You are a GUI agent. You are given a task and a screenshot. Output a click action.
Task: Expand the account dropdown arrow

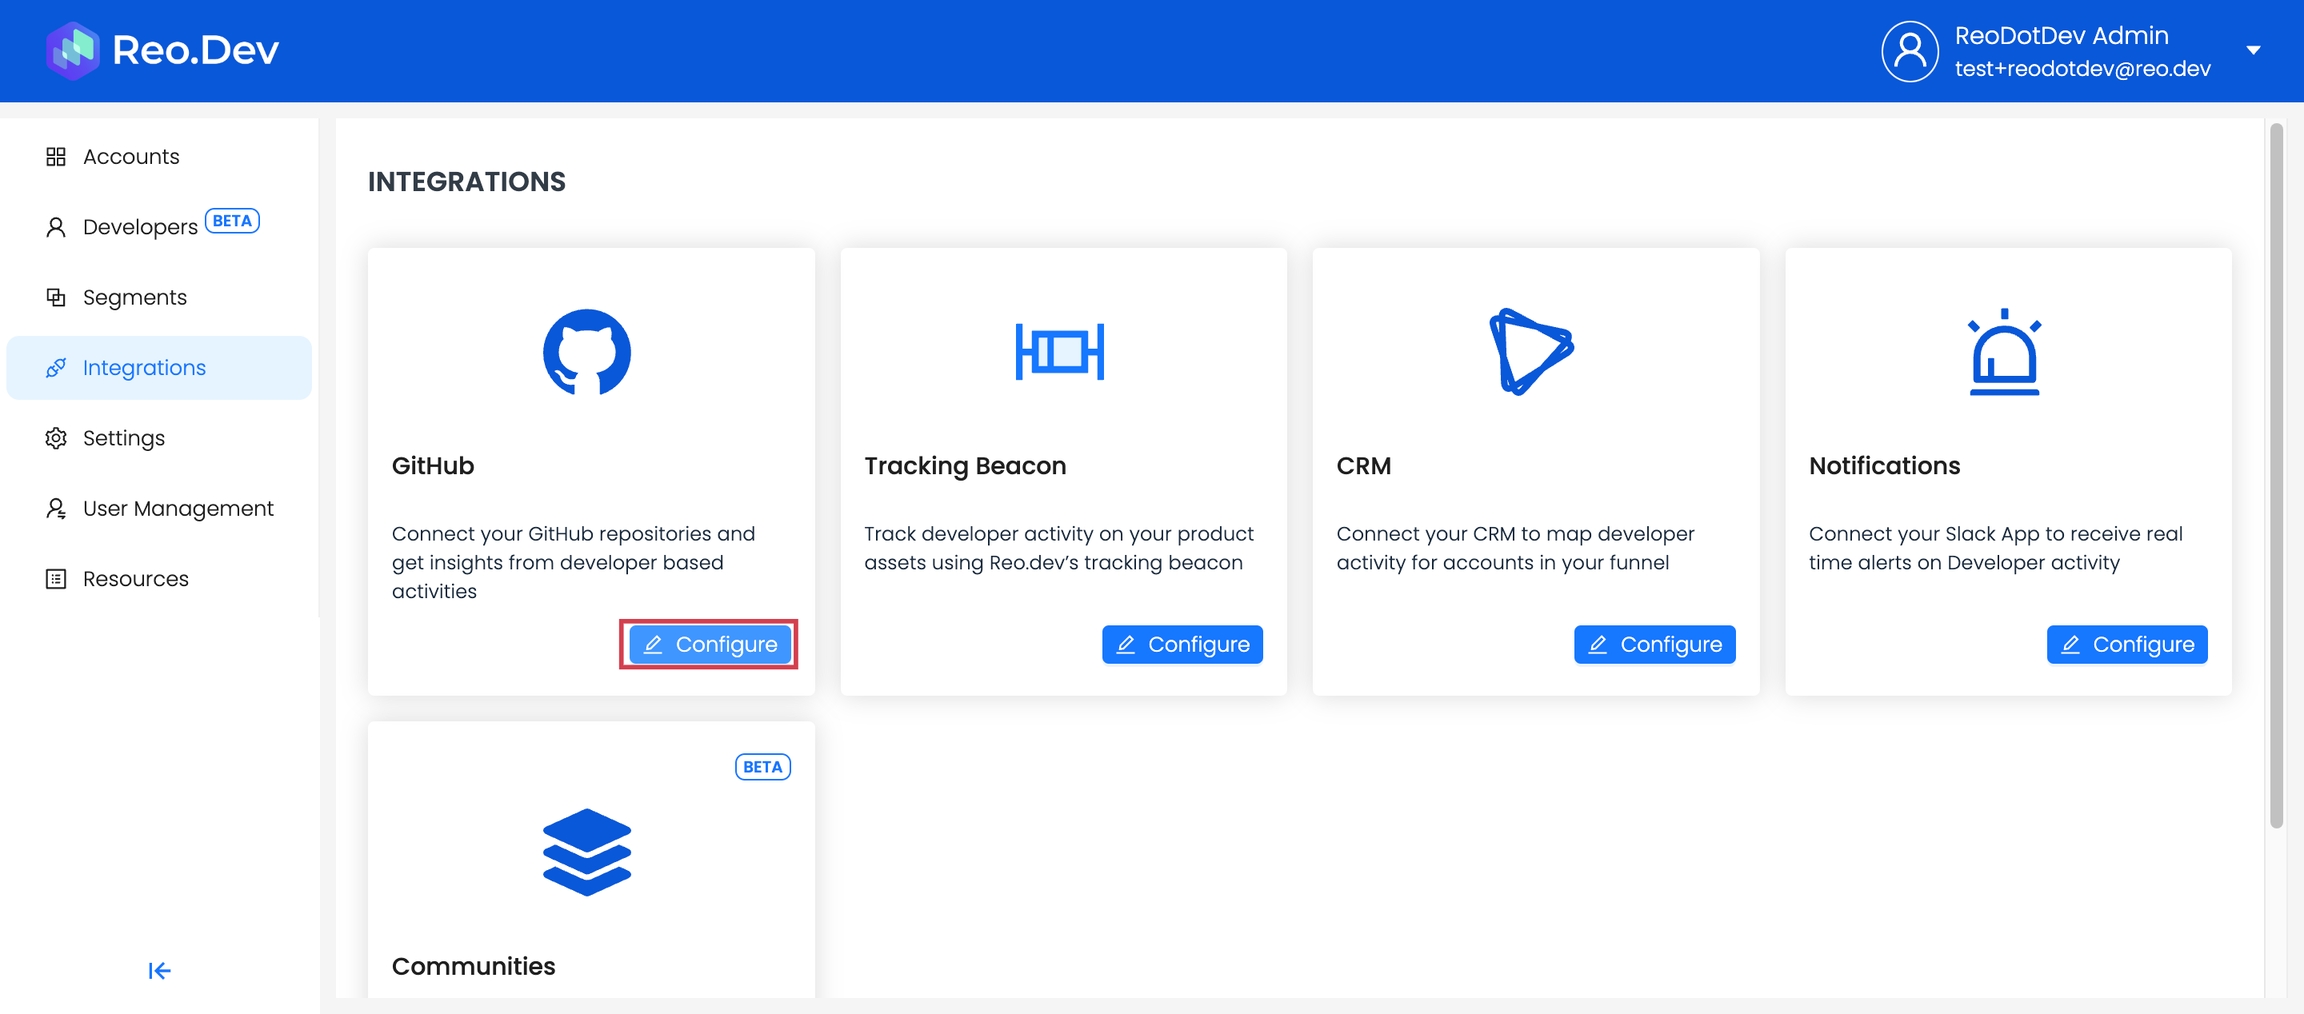[2253, 51]
